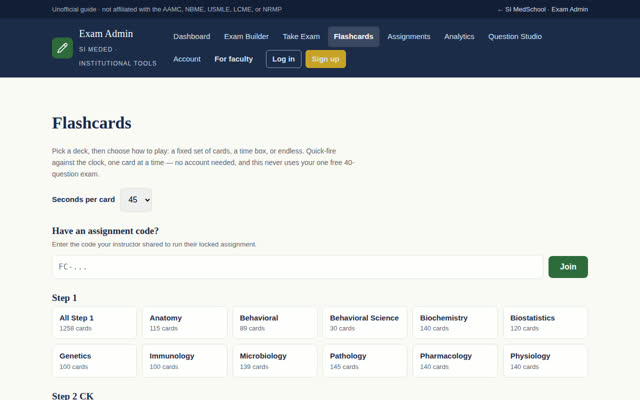Select the Behavioral 89 cards deck
The image size is (640, 400).
(x=275, y=322)
